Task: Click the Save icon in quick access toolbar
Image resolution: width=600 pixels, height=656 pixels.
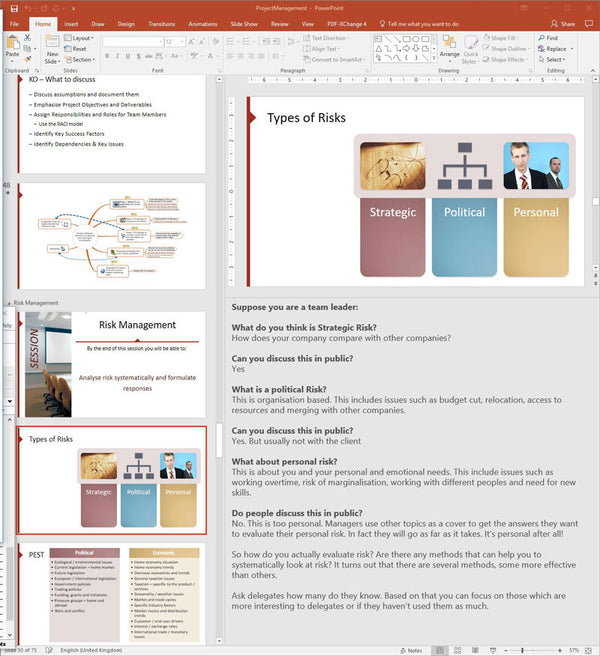Action: (14, 8)
